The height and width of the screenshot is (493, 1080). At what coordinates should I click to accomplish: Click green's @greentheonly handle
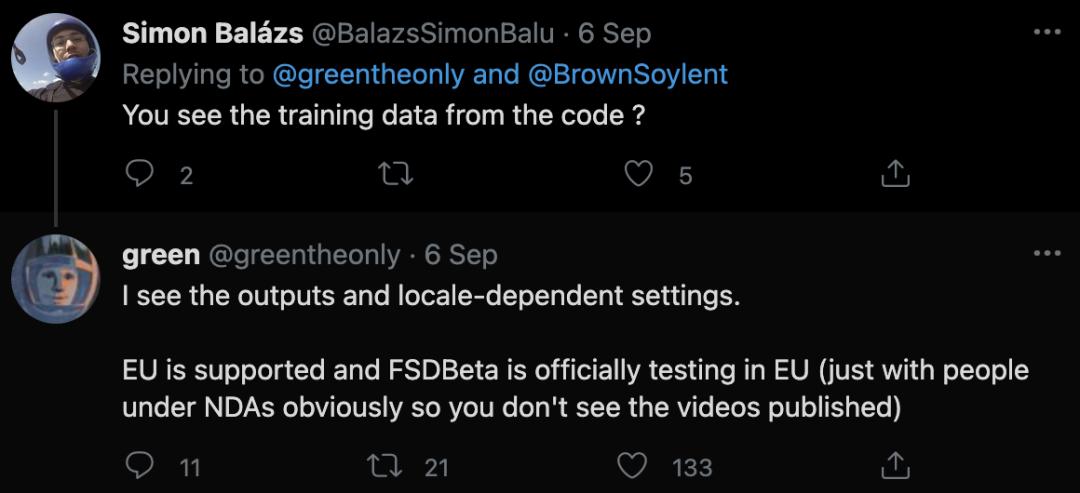[303, 255]
